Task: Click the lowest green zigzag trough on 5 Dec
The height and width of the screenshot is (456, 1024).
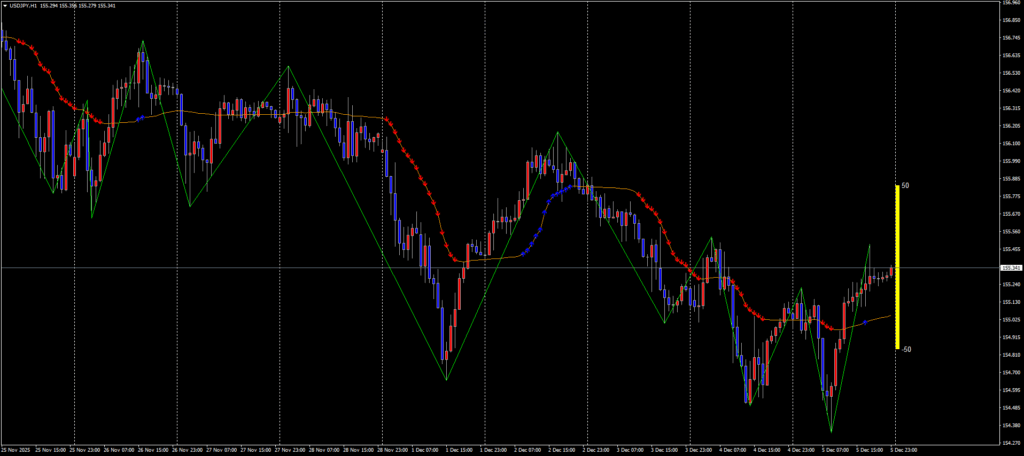Action: pos(831,432)
